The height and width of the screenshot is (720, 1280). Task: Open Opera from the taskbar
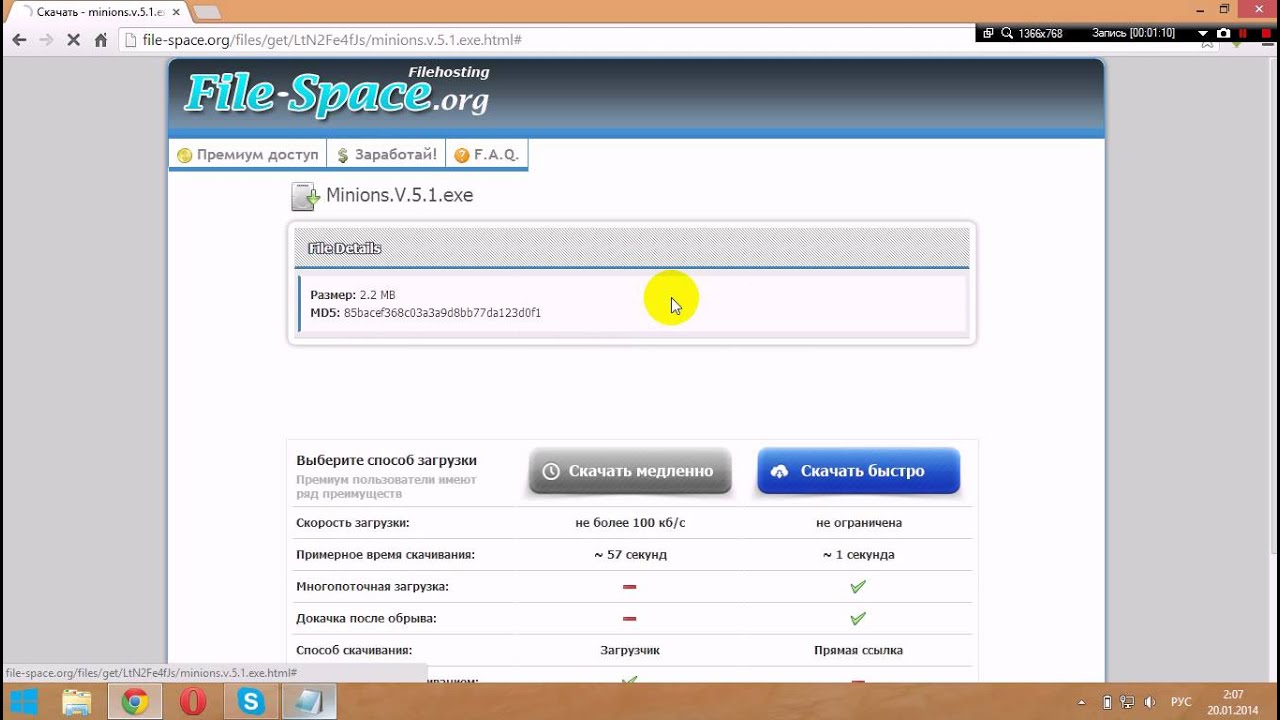coord(193,702)
